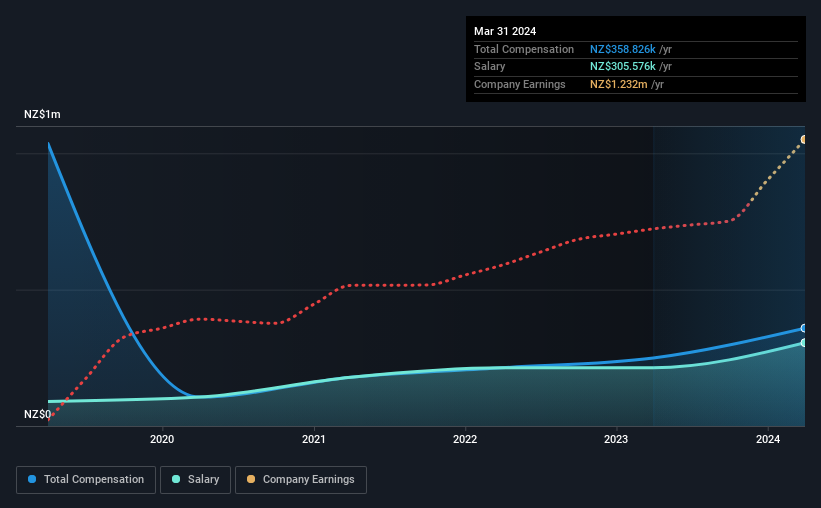Click the 2024 x-axis label

pos(768,439)
